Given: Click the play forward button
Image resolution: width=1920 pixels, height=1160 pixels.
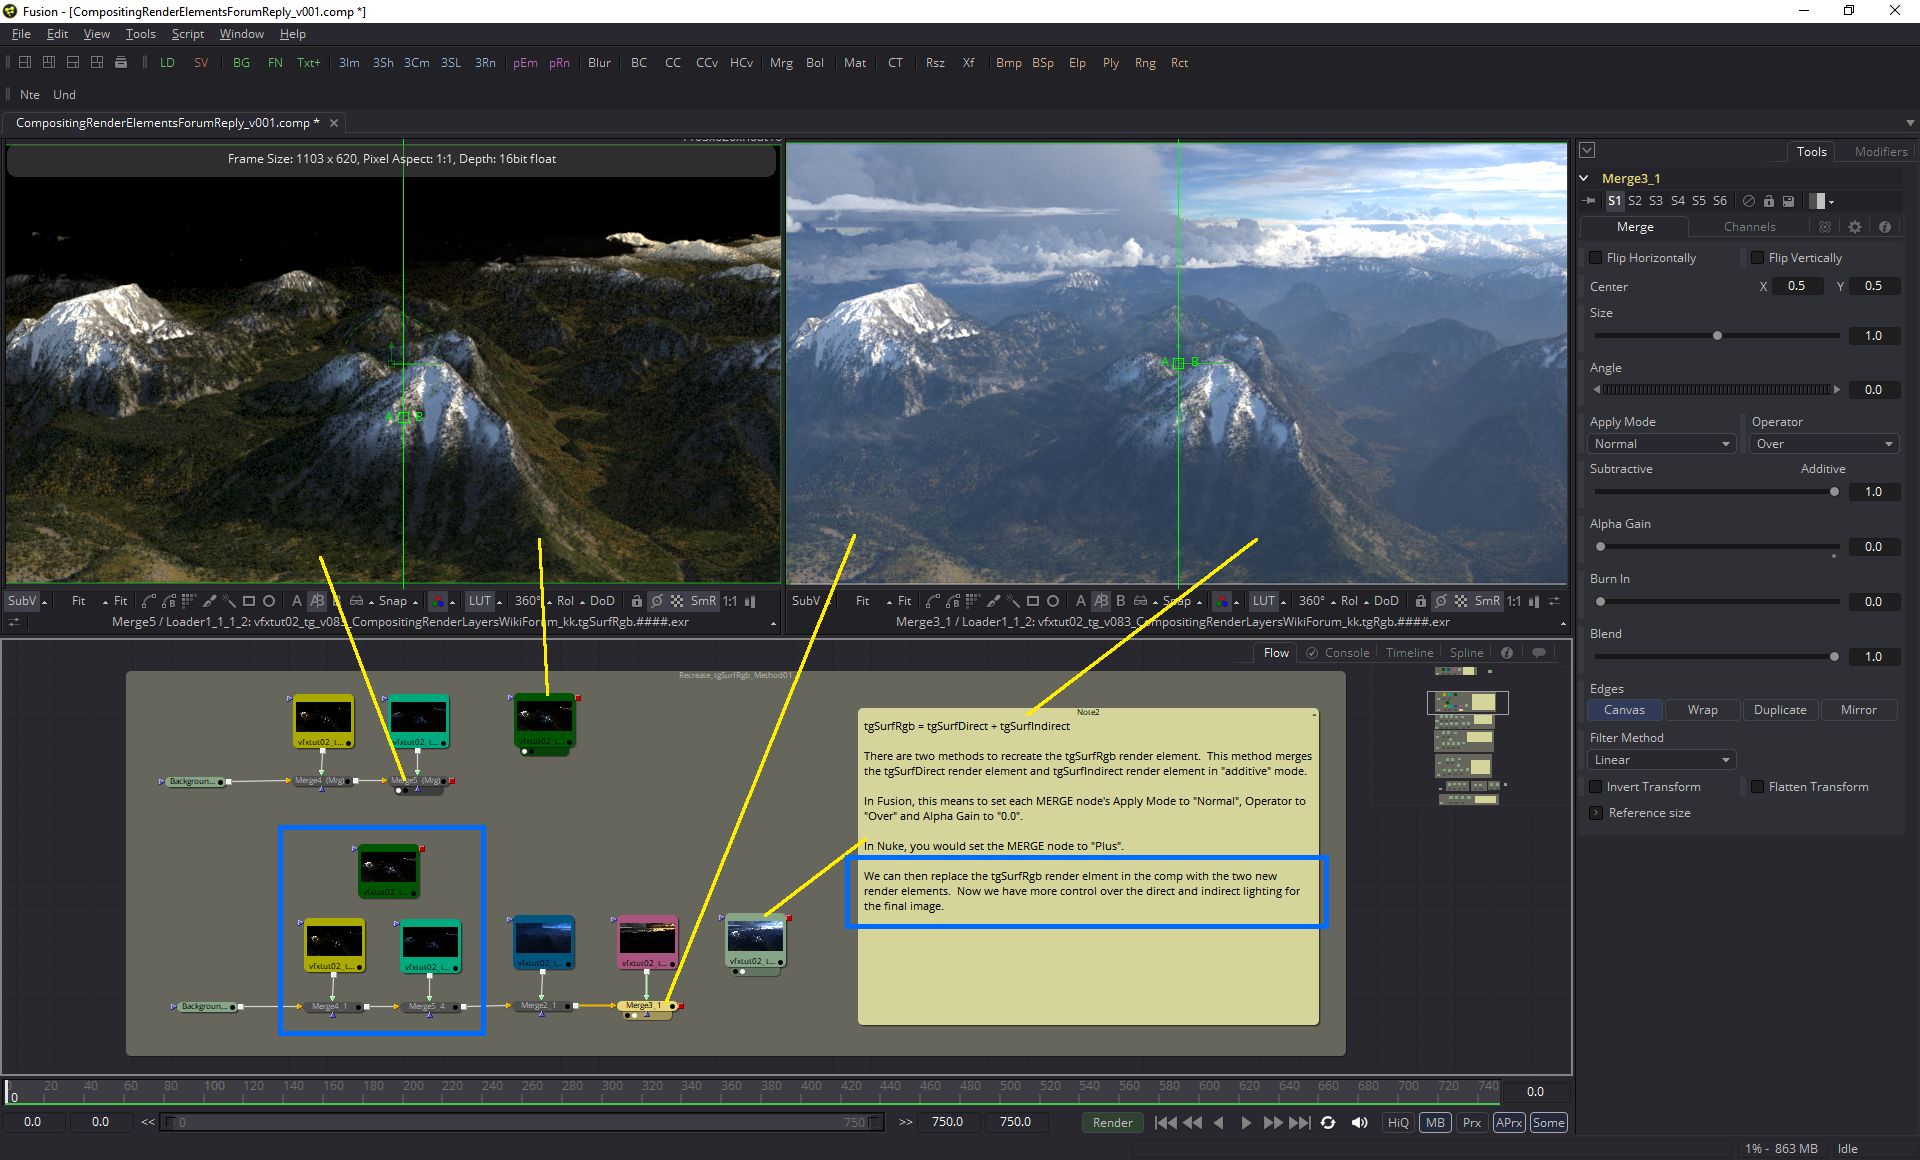Looking at the screenshot, I should click(1245, 1122).
